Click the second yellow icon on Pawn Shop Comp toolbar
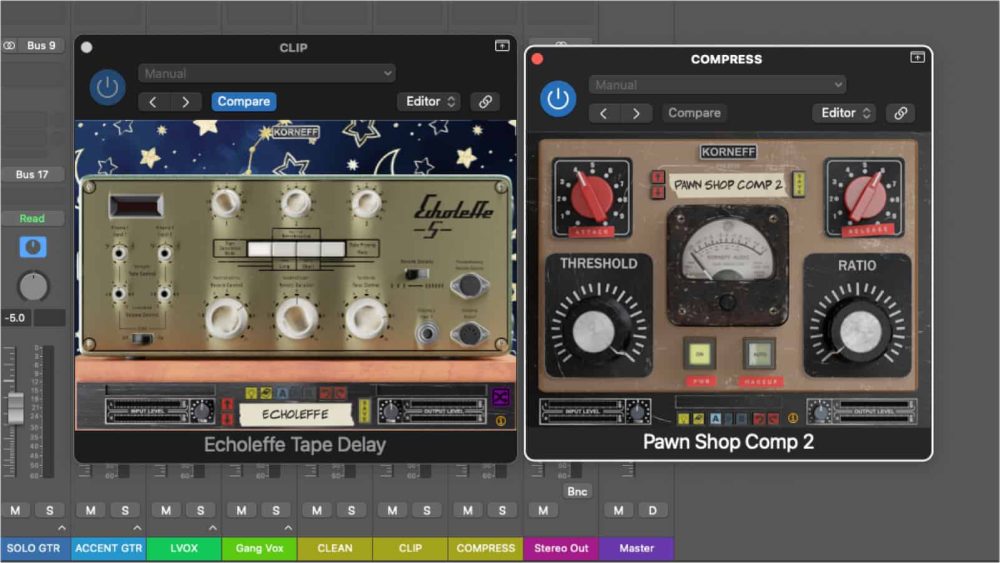This screenshot has height=563, width=1000. click(698, 419)
